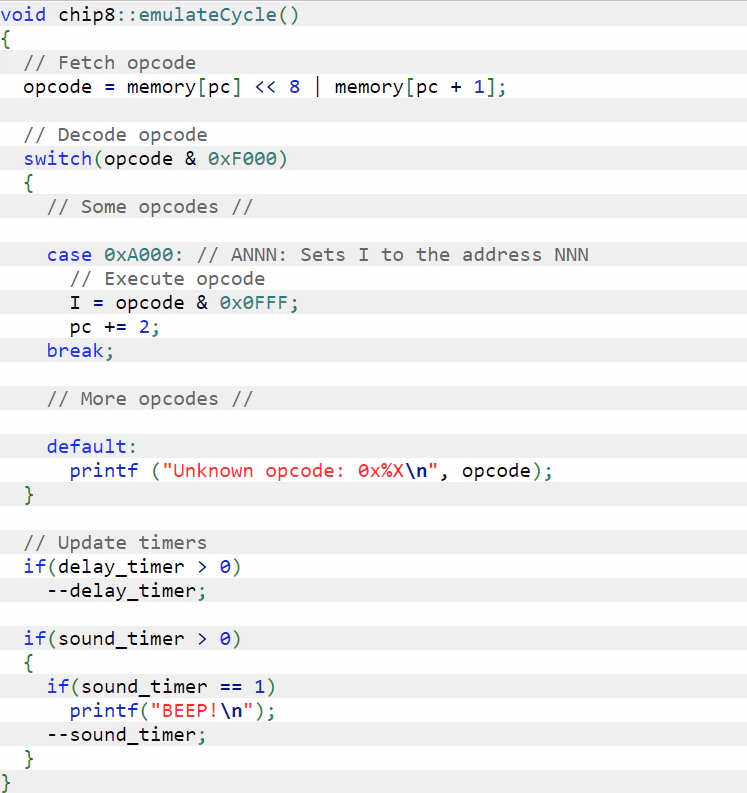Click the '// Decode opcode' comment
Image resolution: width=747 pixels, height=793 pixels.
115,135
